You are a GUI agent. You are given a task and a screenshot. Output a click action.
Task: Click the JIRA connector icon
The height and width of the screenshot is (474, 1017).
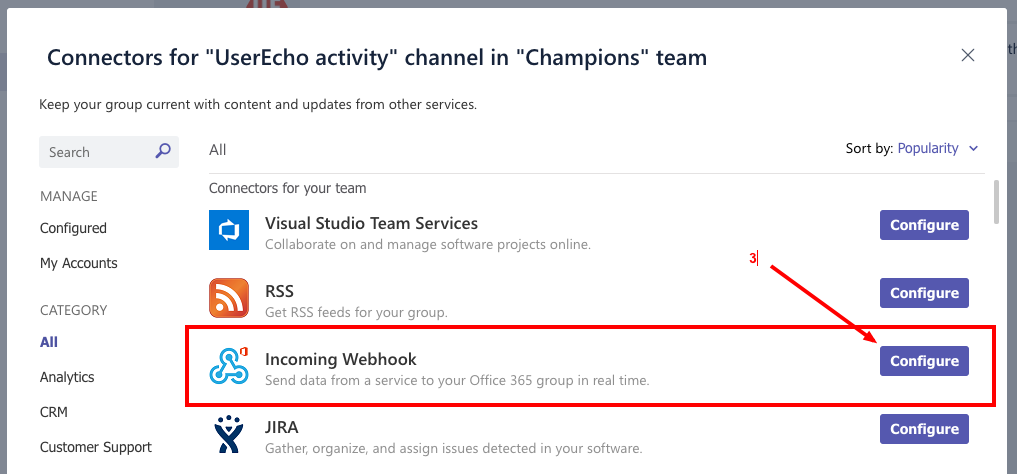229,434
